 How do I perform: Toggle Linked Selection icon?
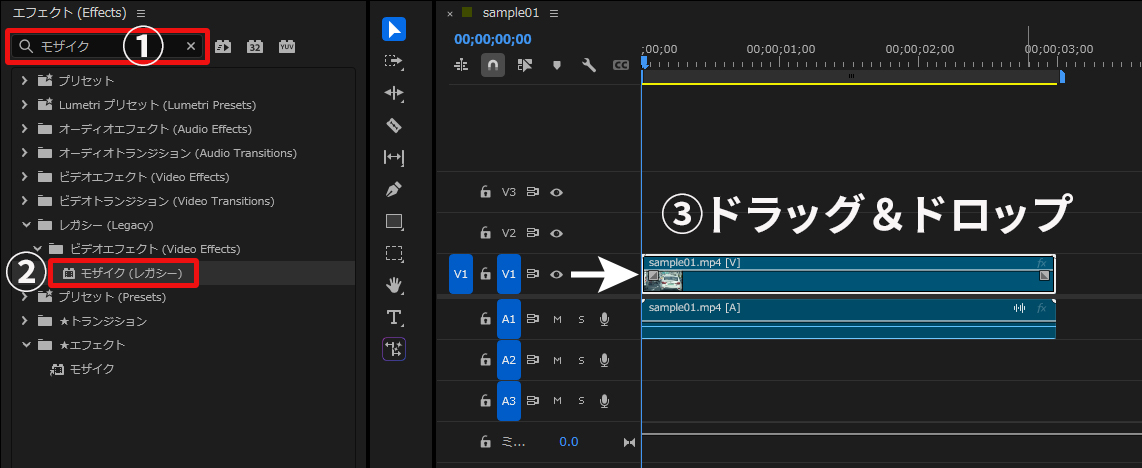point(525,65)
